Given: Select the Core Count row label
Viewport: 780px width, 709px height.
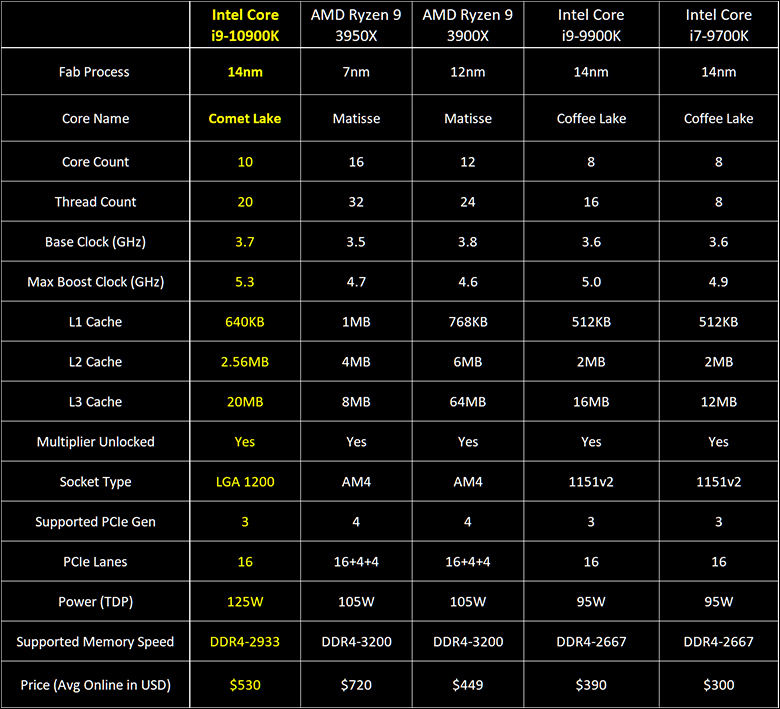Looking at the screenshot, I should pyautogui.click(x=96, y=162).
